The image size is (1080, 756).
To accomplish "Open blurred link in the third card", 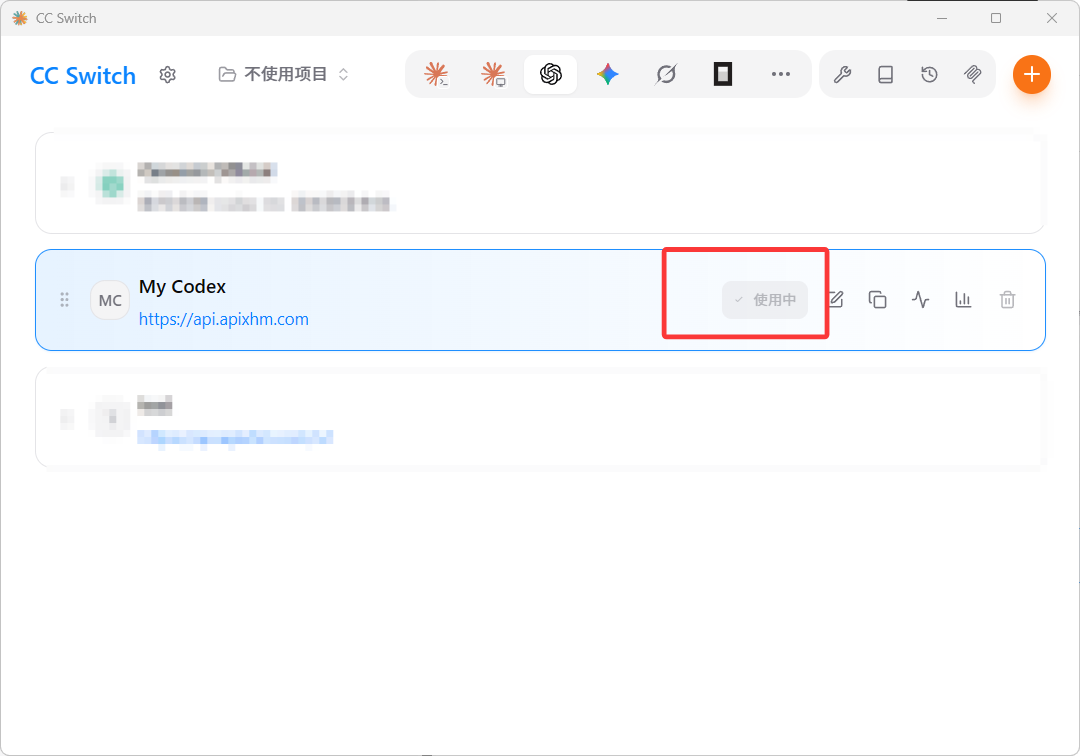I will click(235, 437).
